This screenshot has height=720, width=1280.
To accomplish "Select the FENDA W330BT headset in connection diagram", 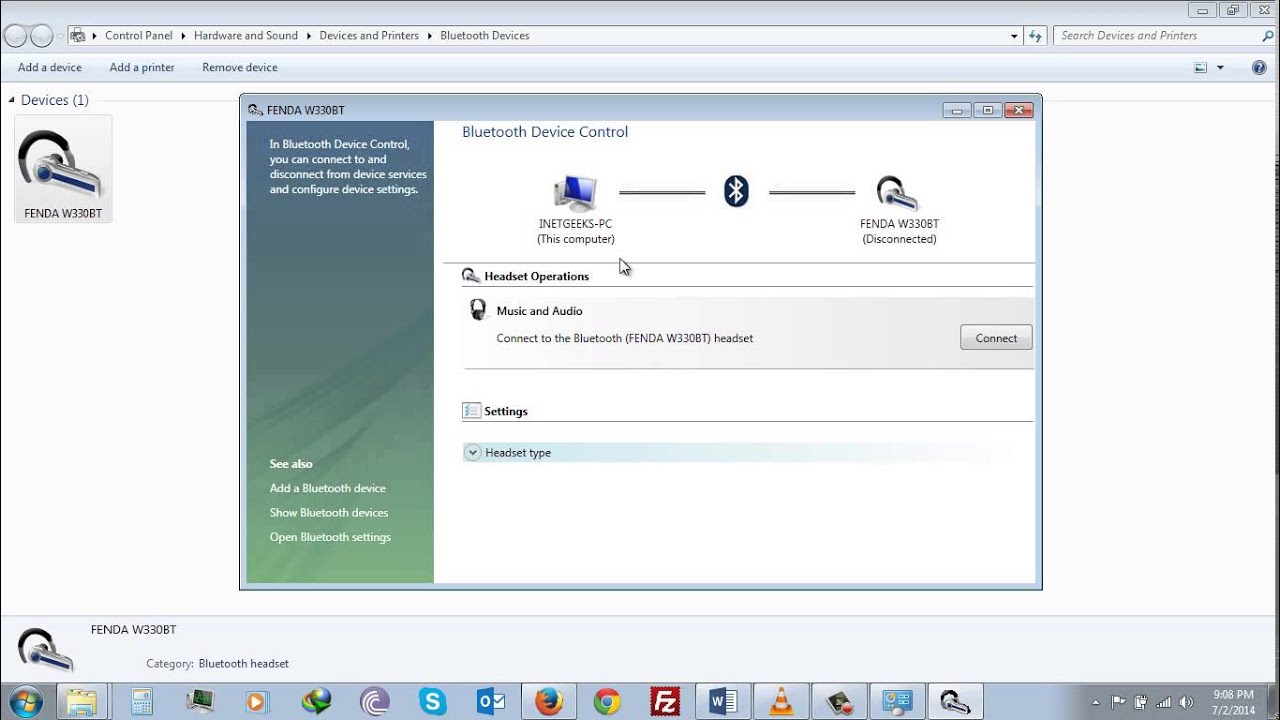I will click(898, 194).
